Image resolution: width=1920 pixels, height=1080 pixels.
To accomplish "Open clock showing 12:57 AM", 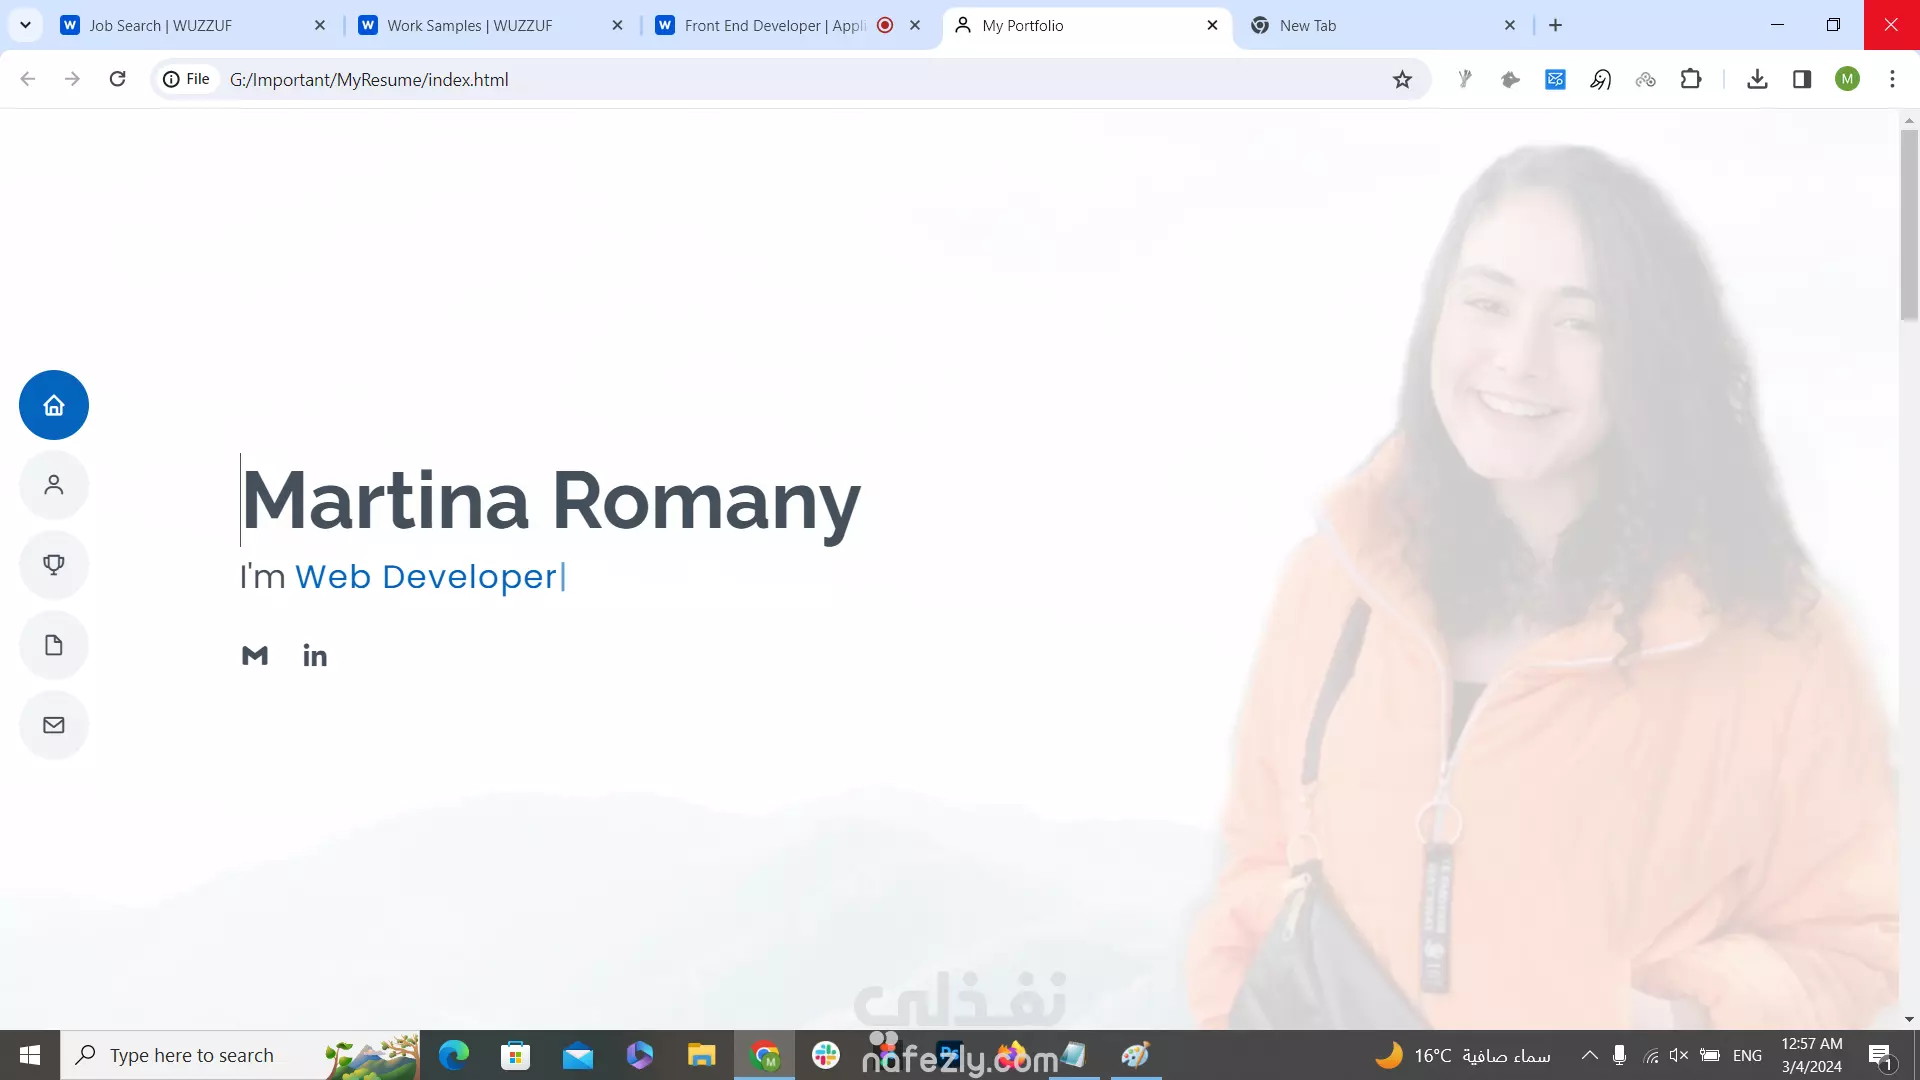I will [x=1811, y=1055].
